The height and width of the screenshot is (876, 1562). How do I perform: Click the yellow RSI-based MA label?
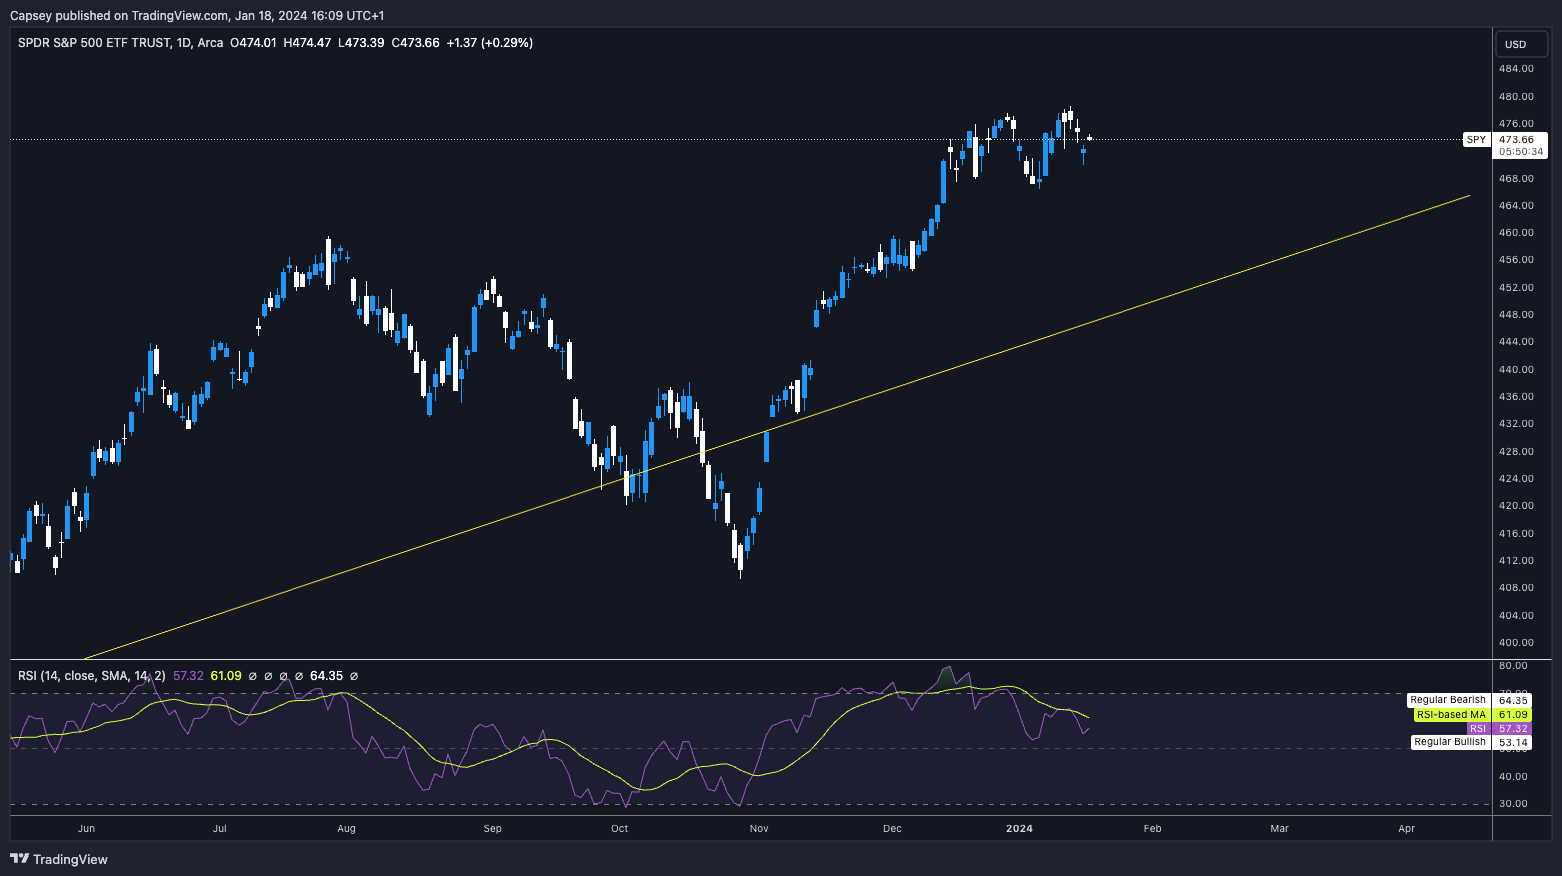1451,714
